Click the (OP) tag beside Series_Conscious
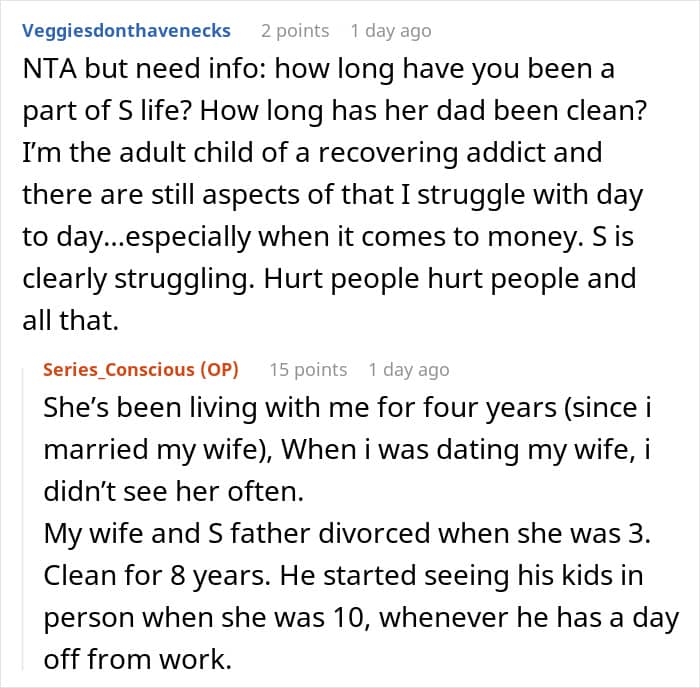 (x=220, y=370)
